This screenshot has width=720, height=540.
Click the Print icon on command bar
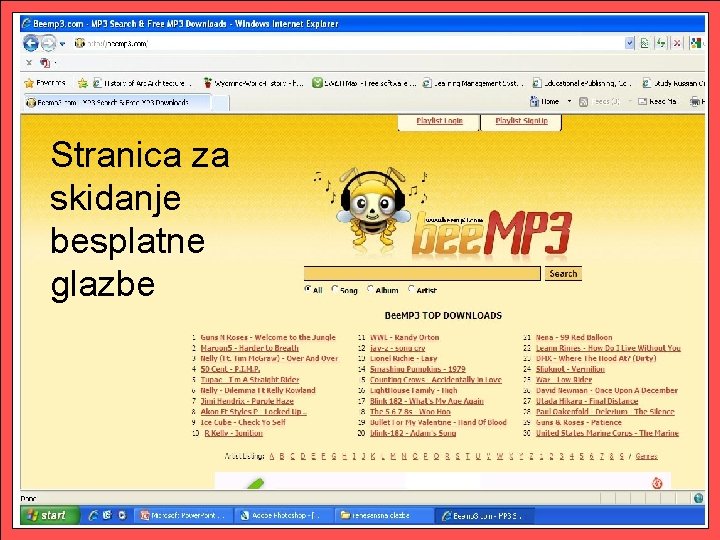pyautogui.click(x=695, y=101)
